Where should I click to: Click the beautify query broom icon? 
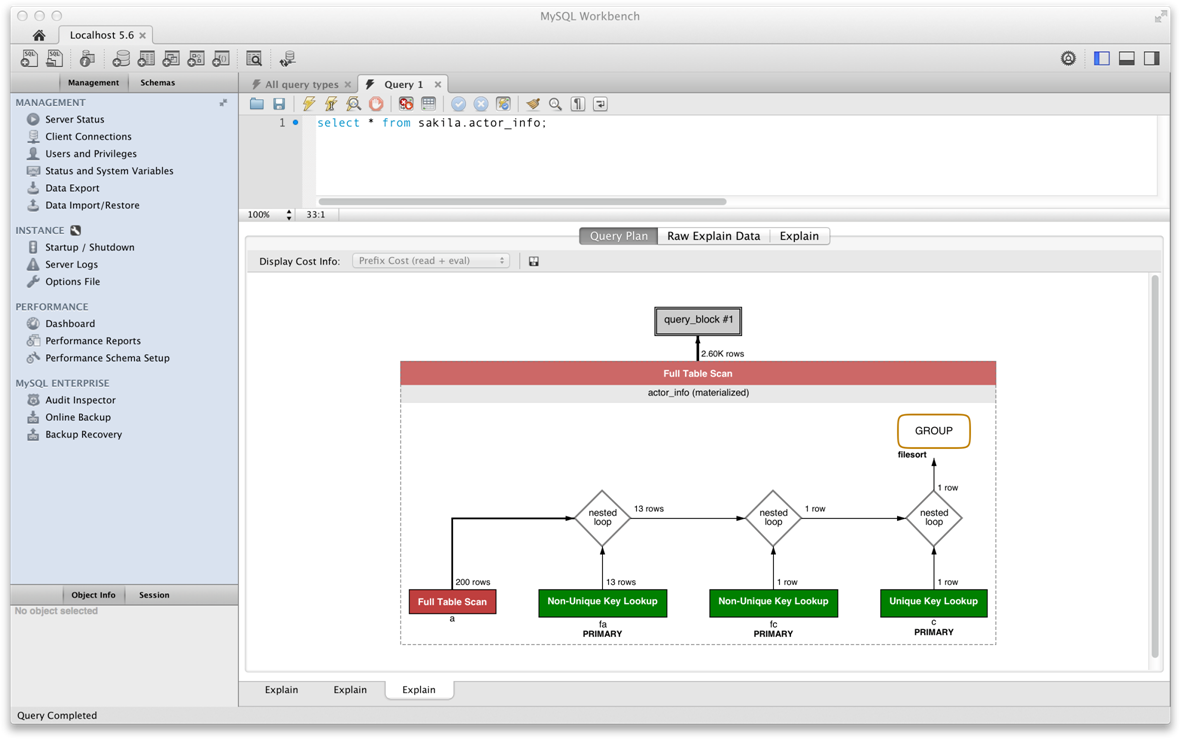pos(533,104)
